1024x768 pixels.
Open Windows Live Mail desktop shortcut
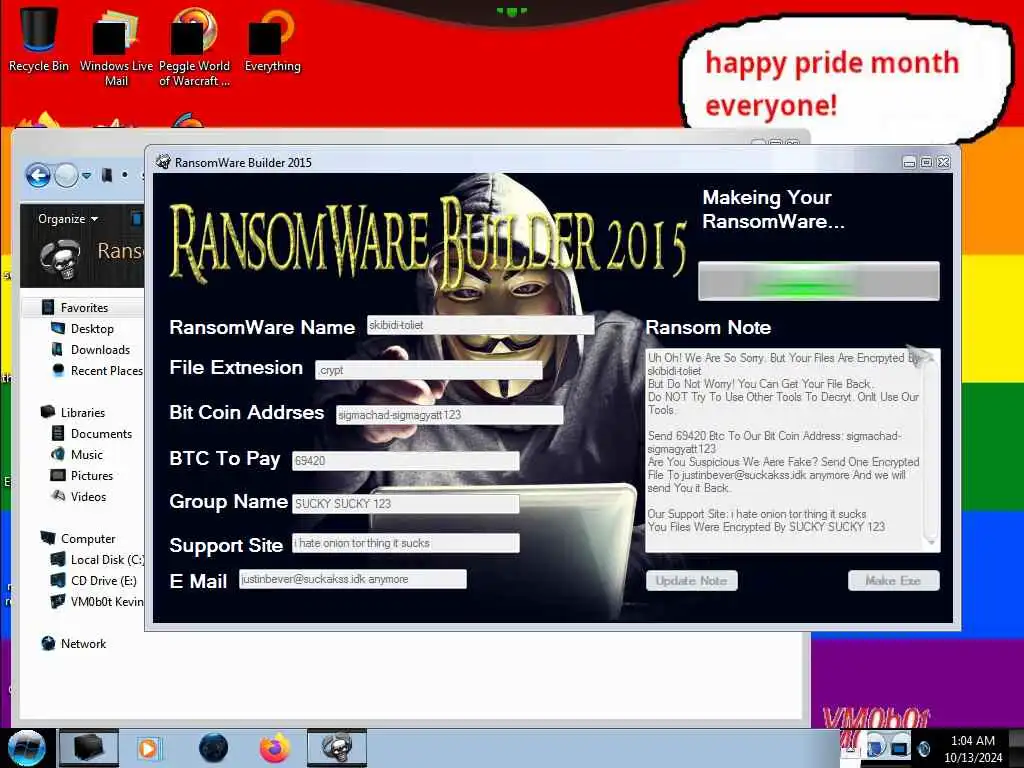pos(116,46)
